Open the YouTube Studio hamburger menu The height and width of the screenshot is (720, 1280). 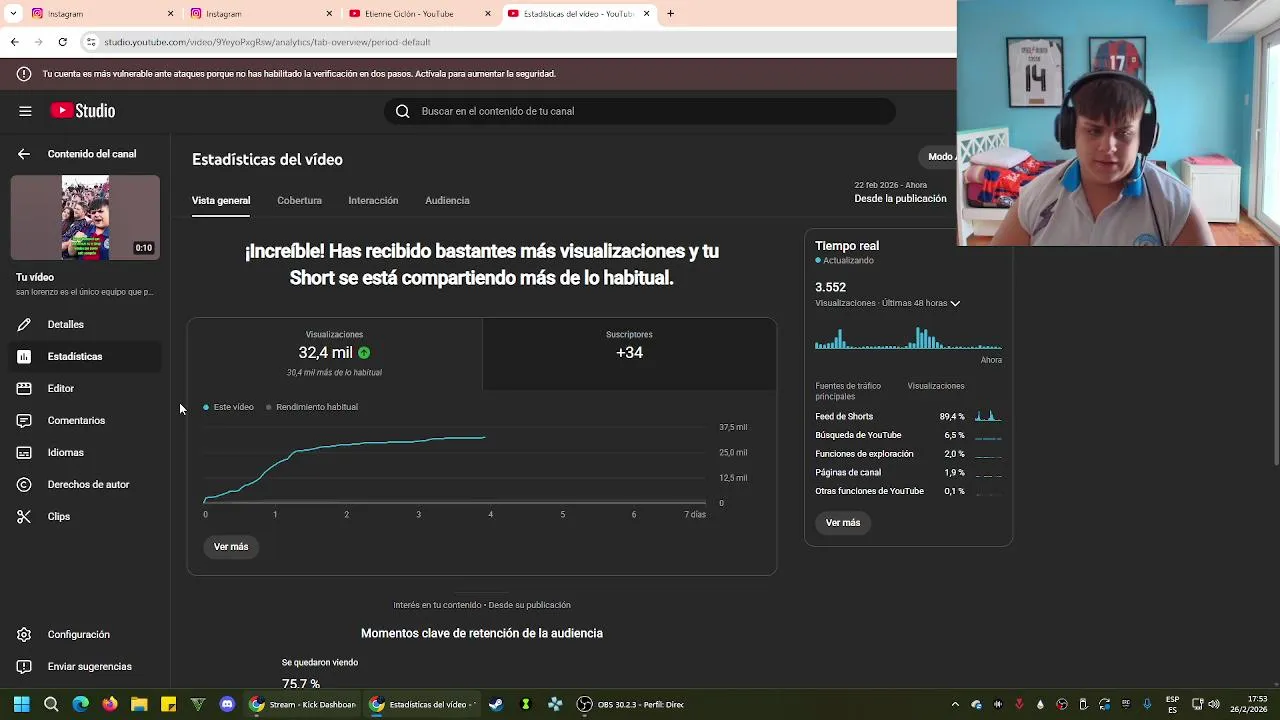coord(25,111)
